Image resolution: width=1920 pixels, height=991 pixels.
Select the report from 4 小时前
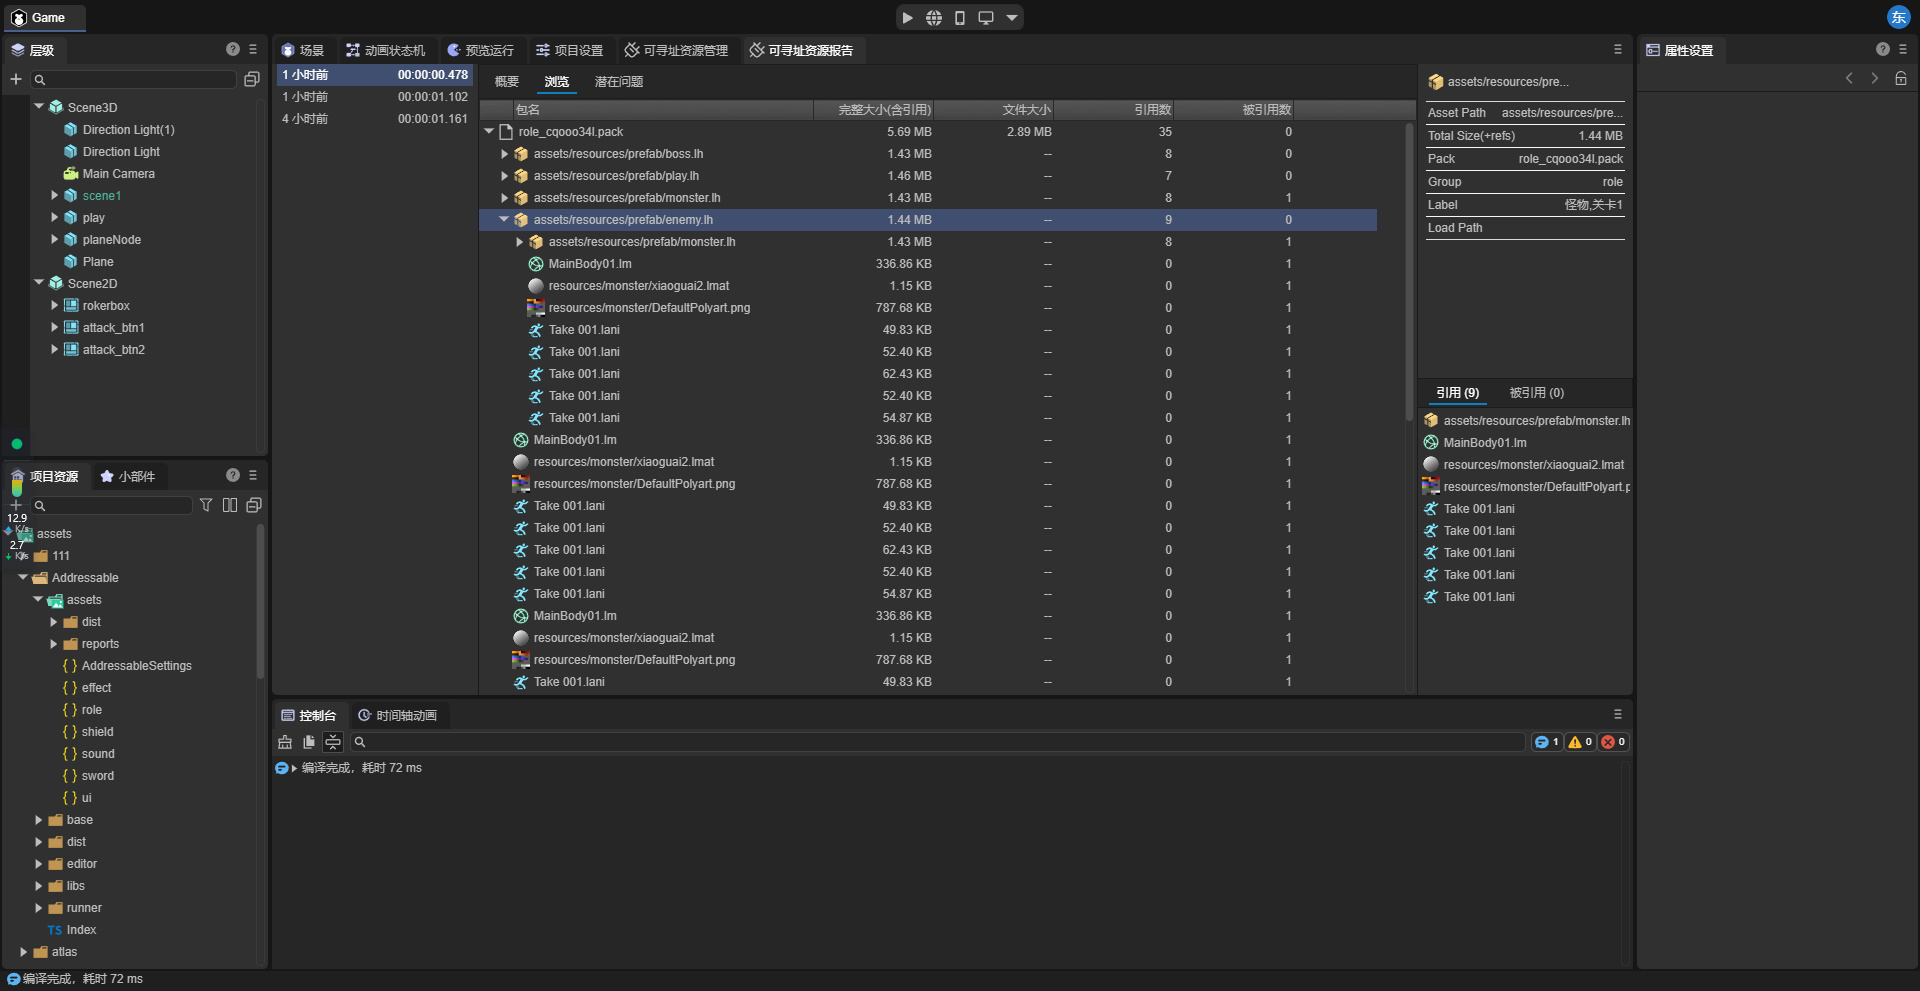pyautogui.click(x=375, y=118)
